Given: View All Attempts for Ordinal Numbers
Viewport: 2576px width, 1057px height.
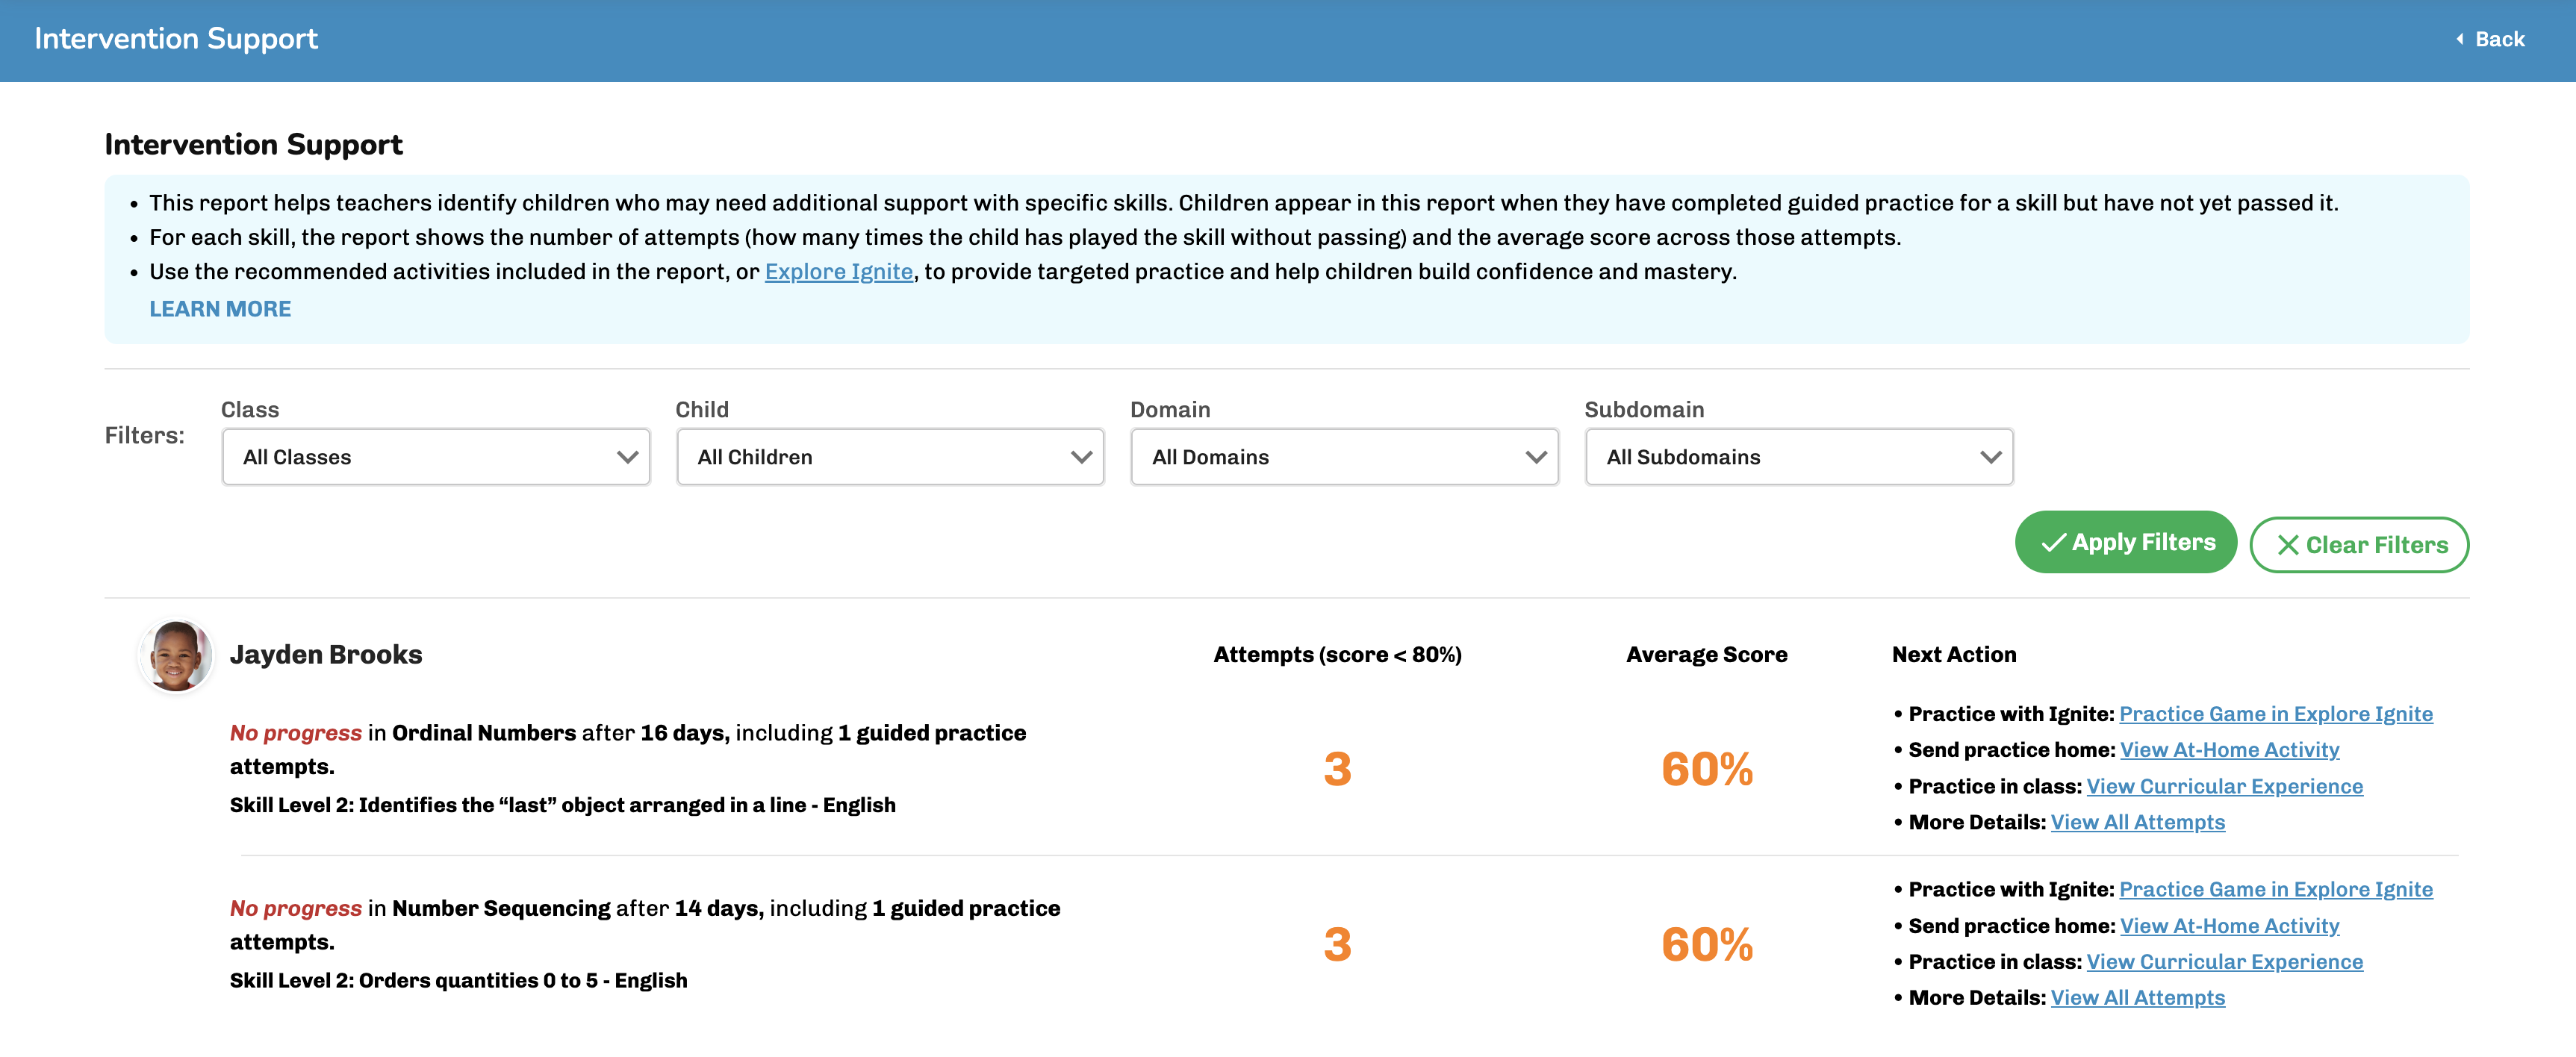Looking at the screenshot, I should (x=2137, y=822).
